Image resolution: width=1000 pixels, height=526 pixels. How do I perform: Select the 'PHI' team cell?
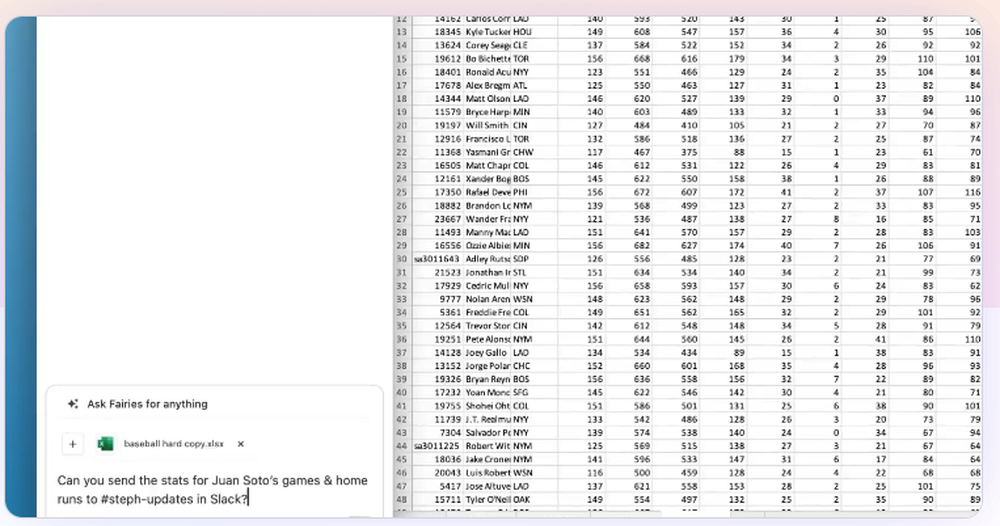point(534,193)
